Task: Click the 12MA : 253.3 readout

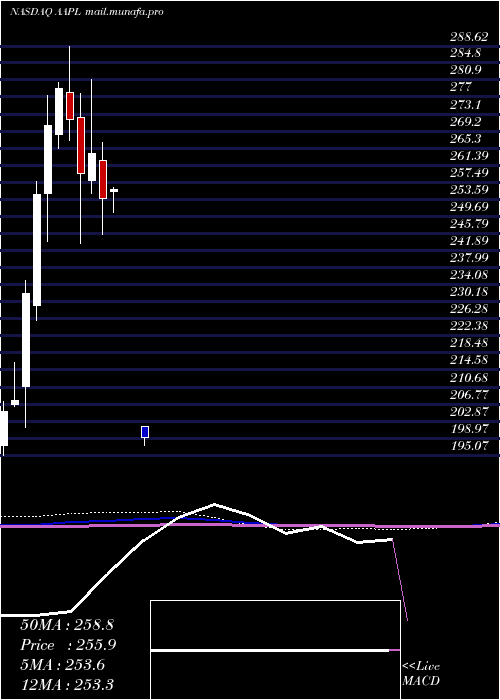Action: coord(66,684)
